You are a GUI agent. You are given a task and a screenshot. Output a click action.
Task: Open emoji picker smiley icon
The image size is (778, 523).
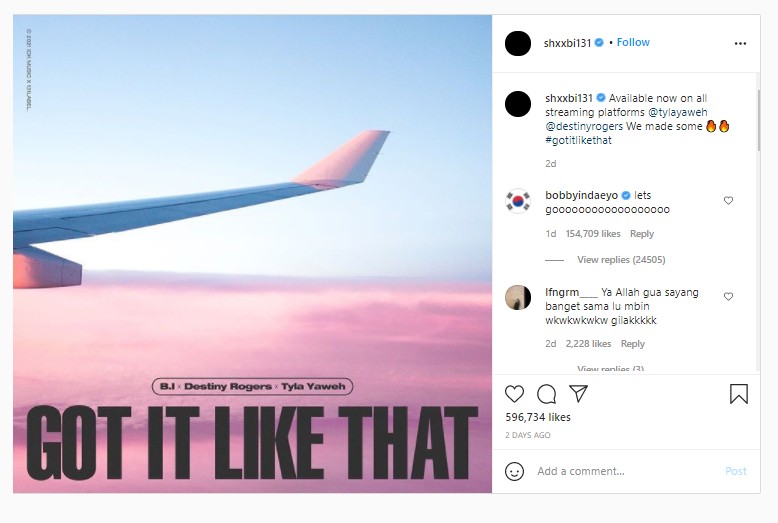[x=515, y=471]
